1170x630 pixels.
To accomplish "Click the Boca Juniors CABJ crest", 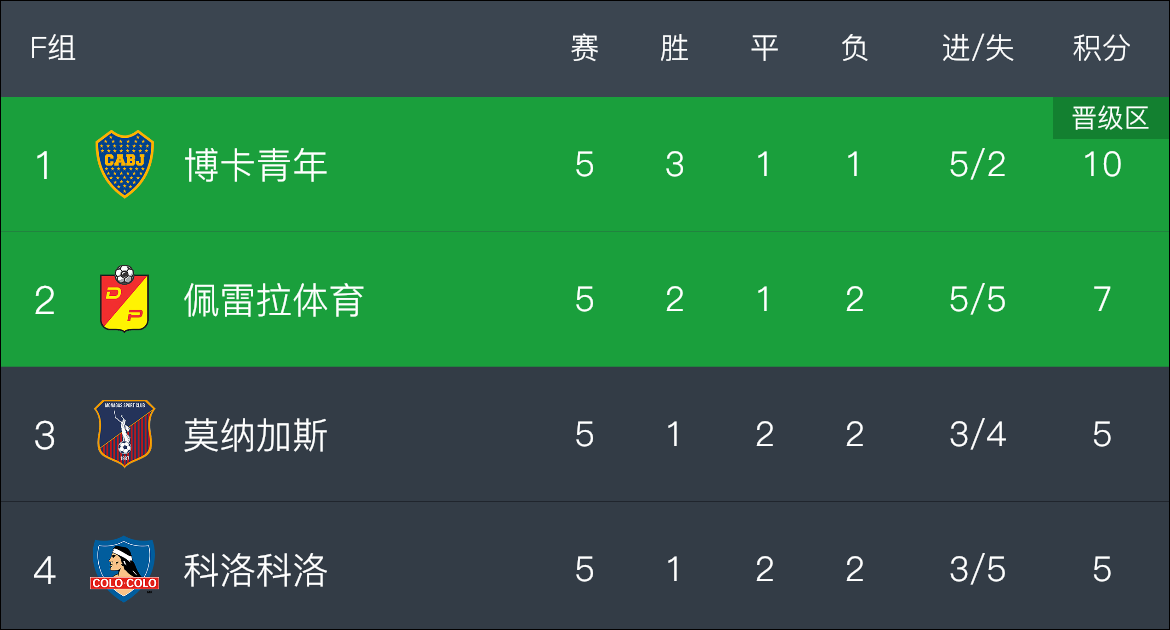I will click(x=125, y=164).
